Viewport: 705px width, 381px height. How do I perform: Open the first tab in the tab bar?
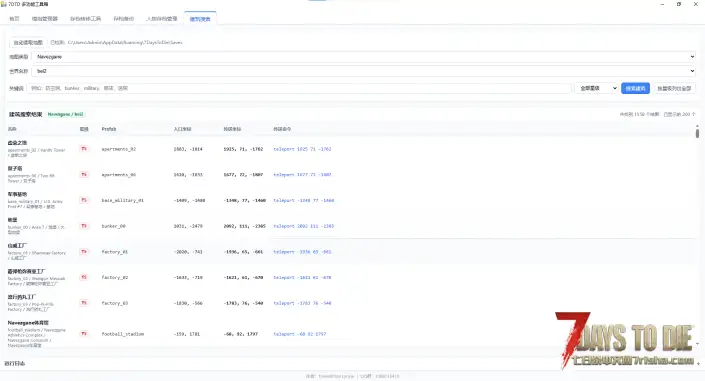click(14, 18)
